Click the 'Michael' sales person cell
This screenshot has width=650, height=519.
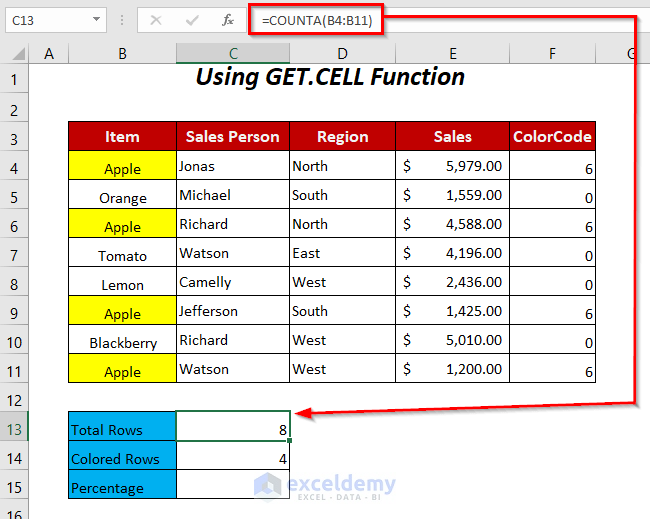click(x=233, y=194)
